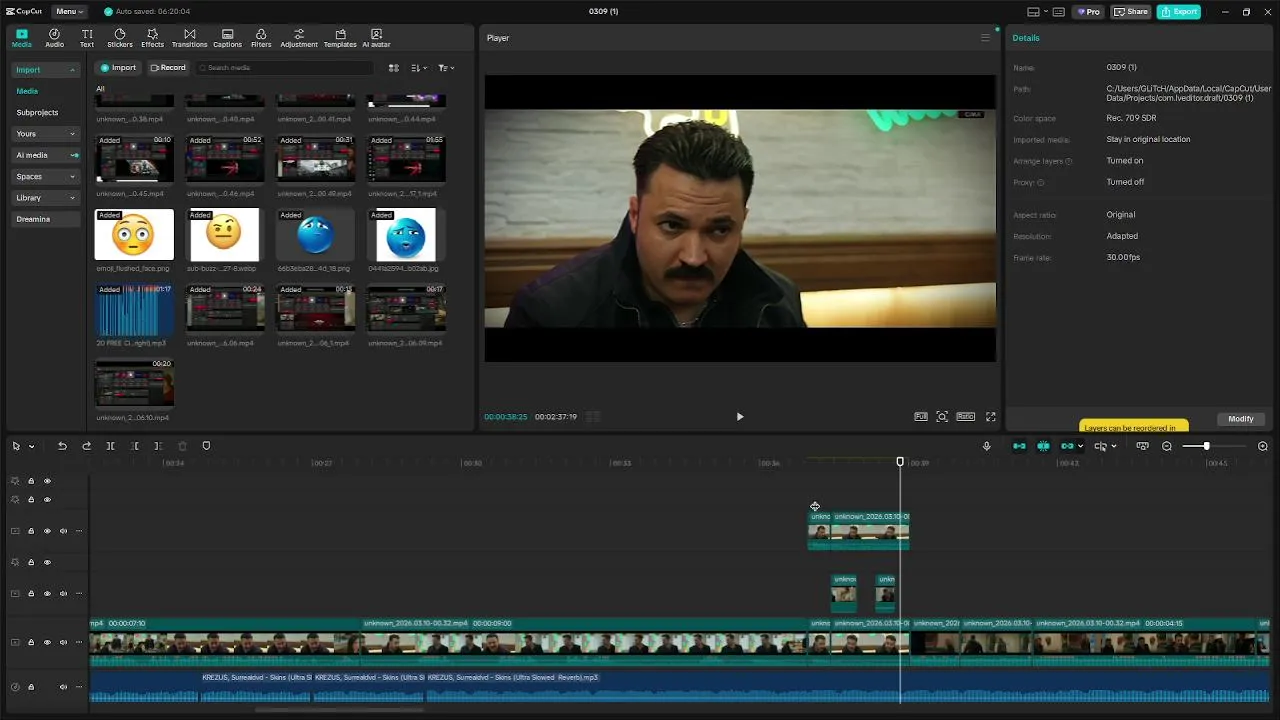Screen dimensions: 1280x720
Task: Toggle preview axis icon
Action: tap(1100, 446)
